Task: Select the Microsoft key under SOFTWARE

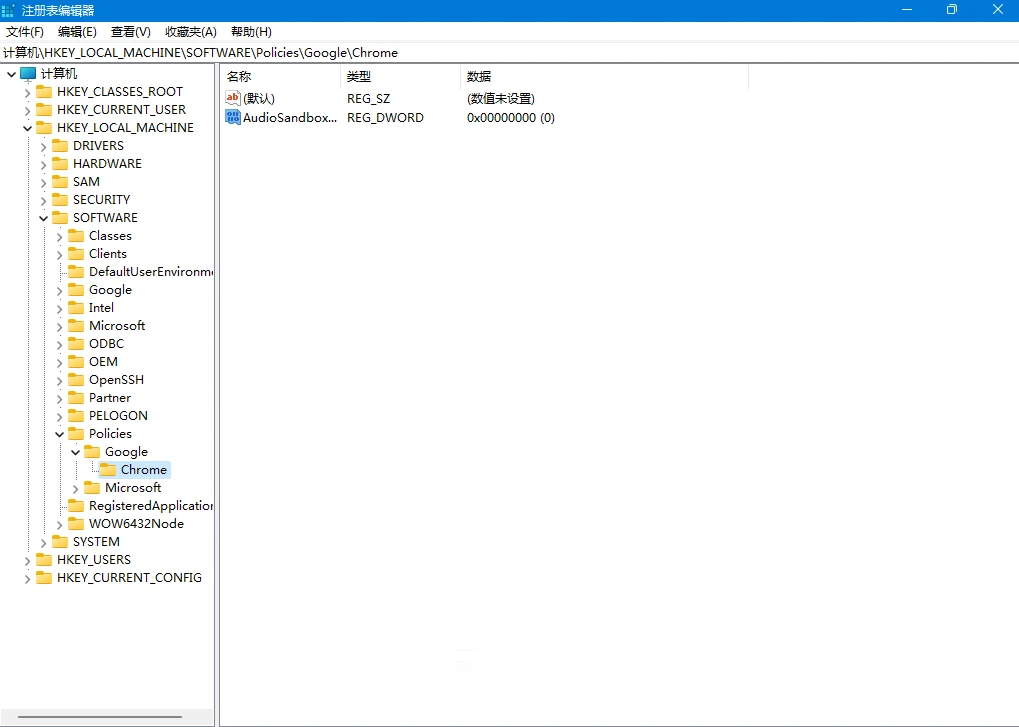Action: pos(117,325)
